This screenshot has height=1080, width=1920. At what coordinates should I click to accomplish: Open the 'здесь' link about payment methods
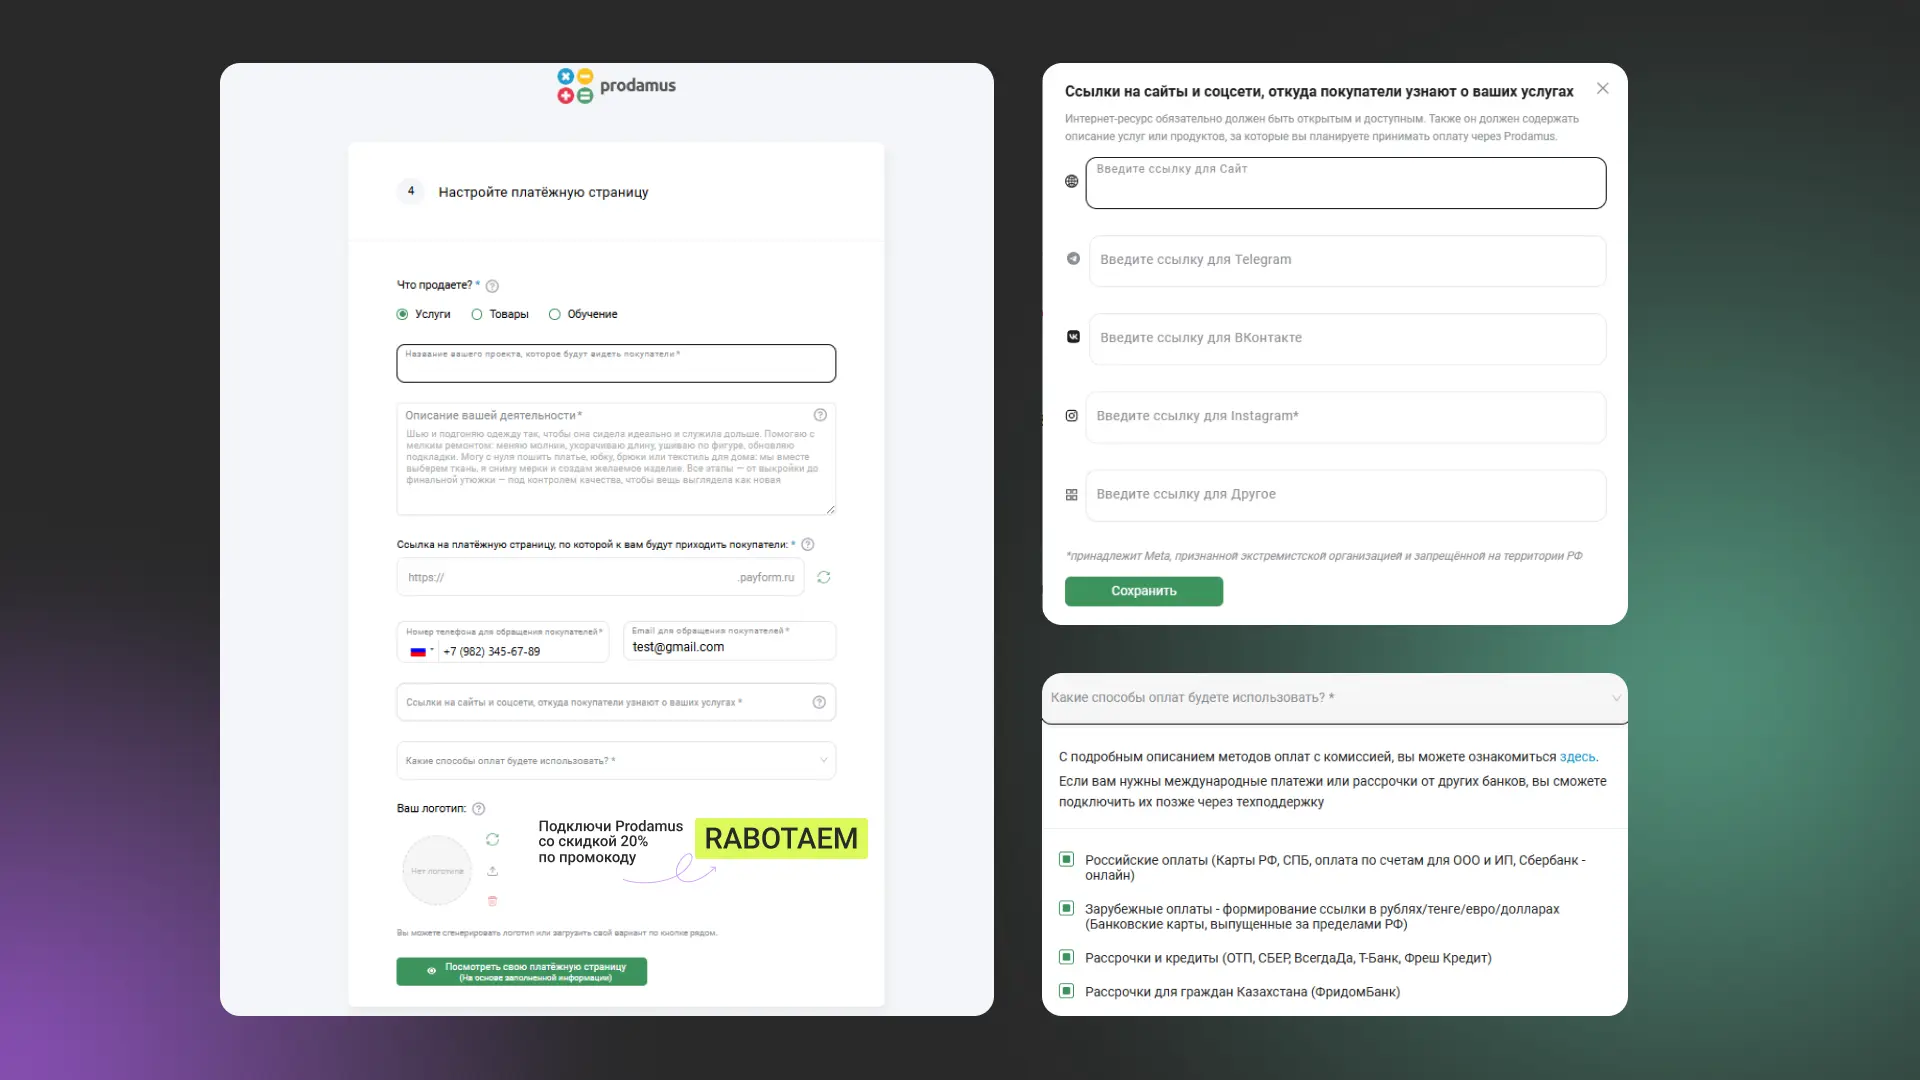(x=1577, y=757)
